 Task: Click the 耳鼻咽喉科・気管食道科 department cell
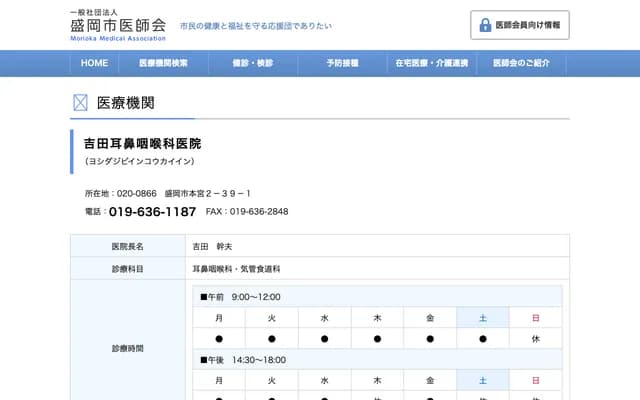[x=236, y=269]
